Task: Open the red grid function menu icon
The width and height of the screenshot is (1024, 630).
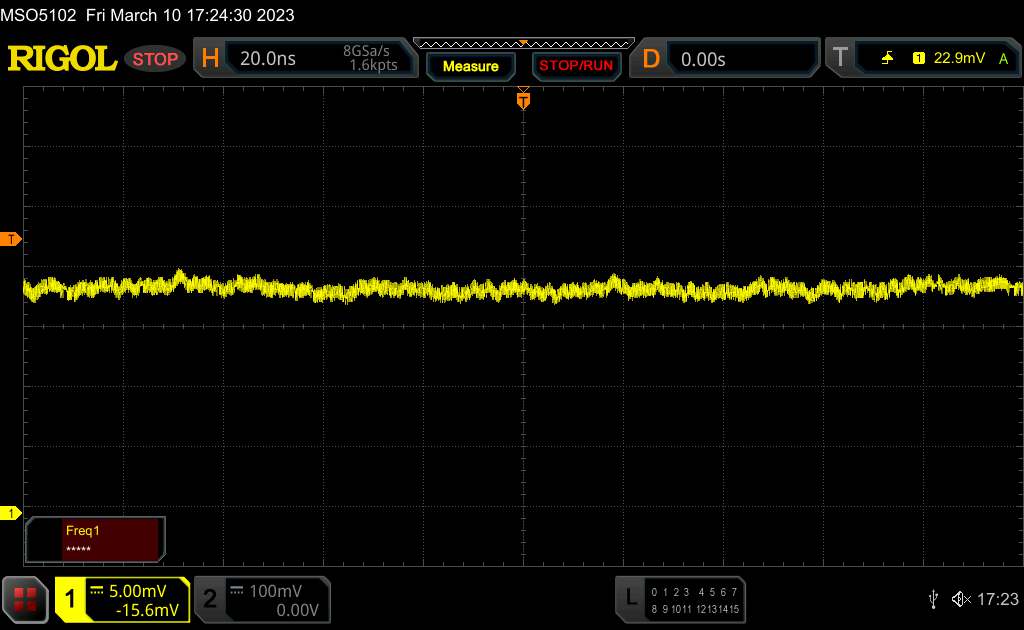Action: (25, 599)
